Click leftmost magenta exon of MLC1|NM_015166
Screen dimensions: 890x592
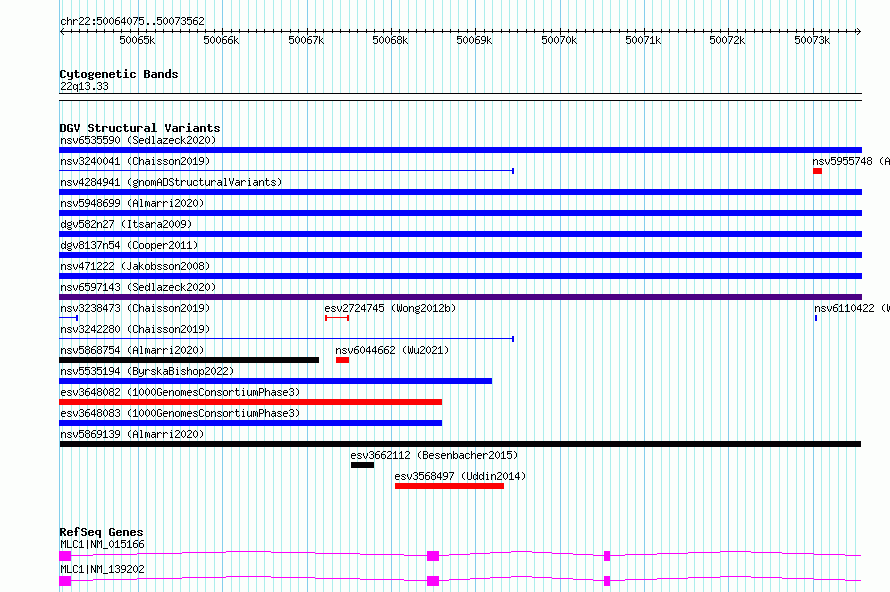point(65,556)
